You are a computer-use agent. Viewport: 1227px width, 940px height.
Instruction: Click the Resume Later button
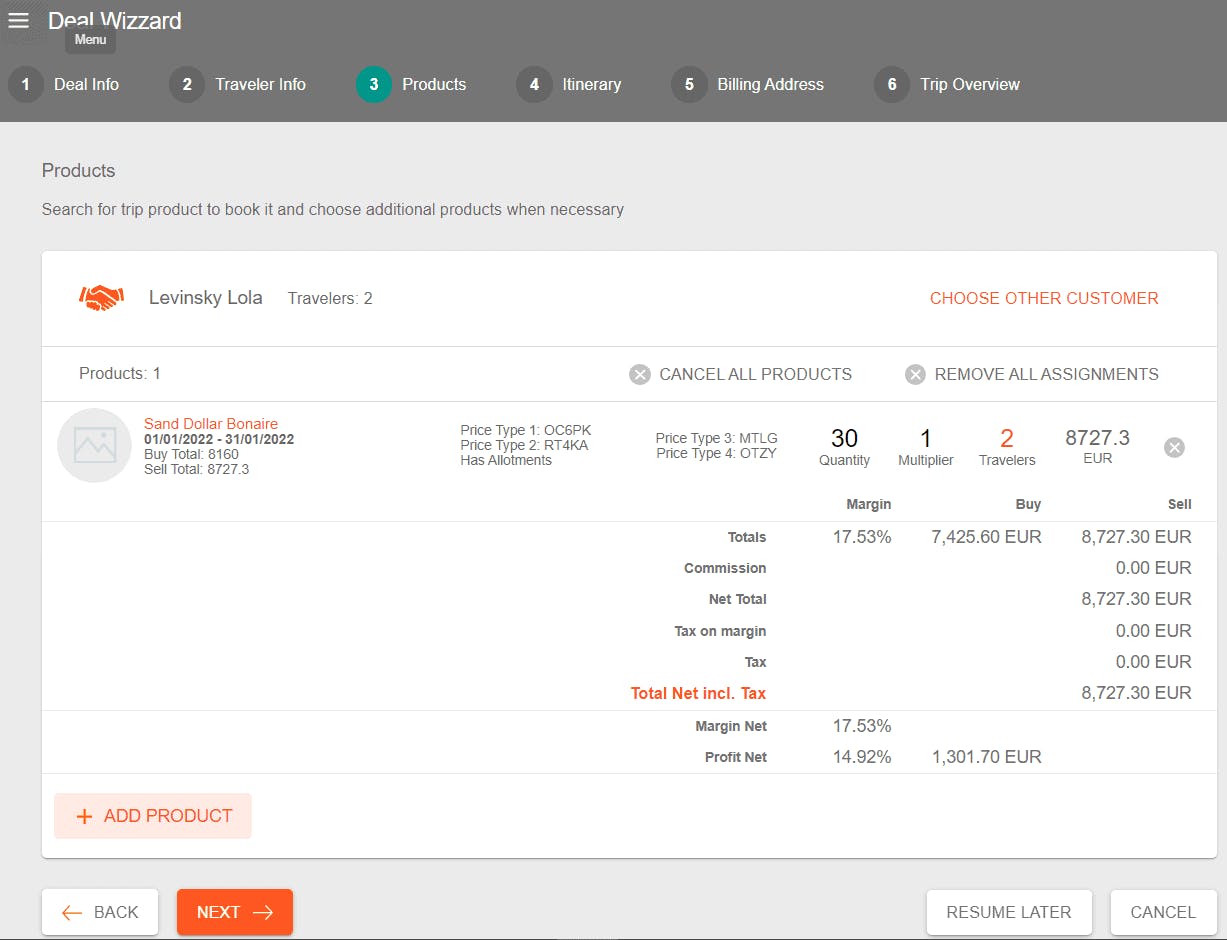coord(1009,912)
